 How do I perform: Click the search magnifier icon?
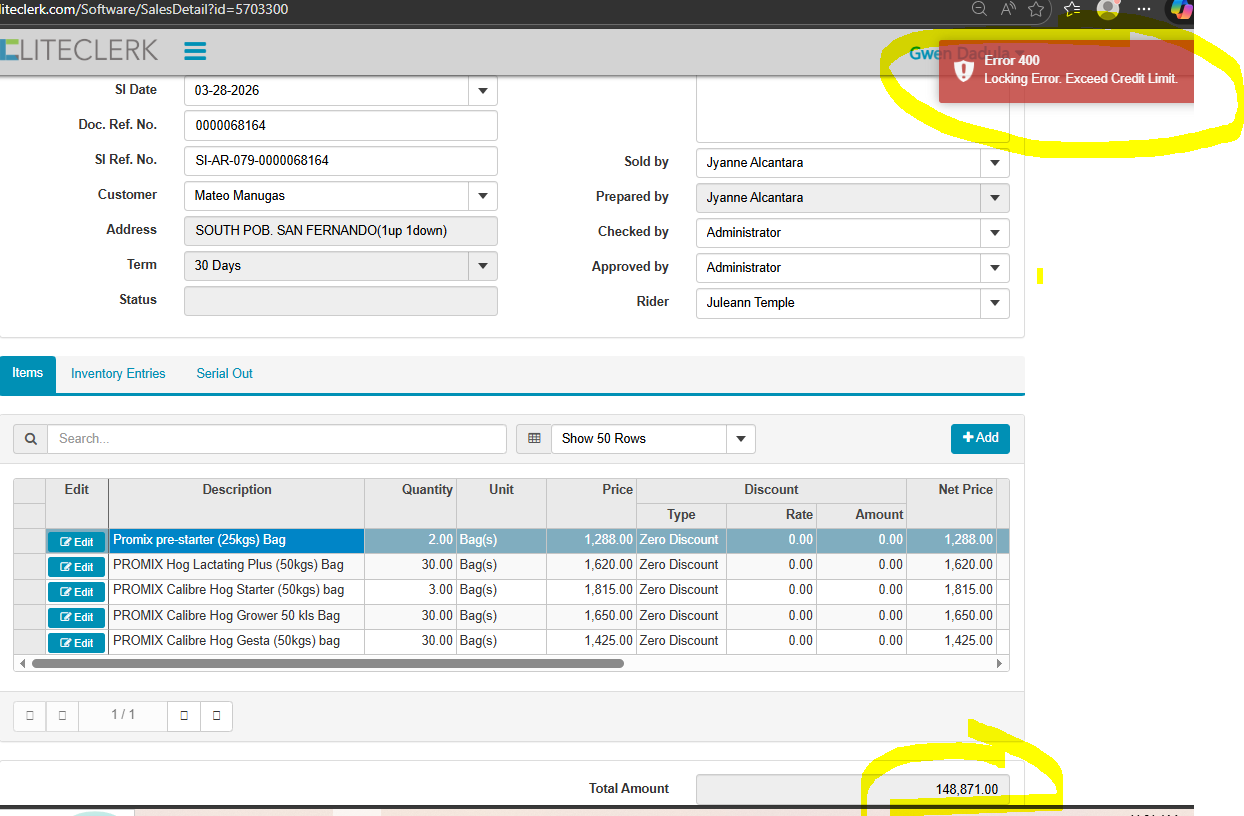30,439
